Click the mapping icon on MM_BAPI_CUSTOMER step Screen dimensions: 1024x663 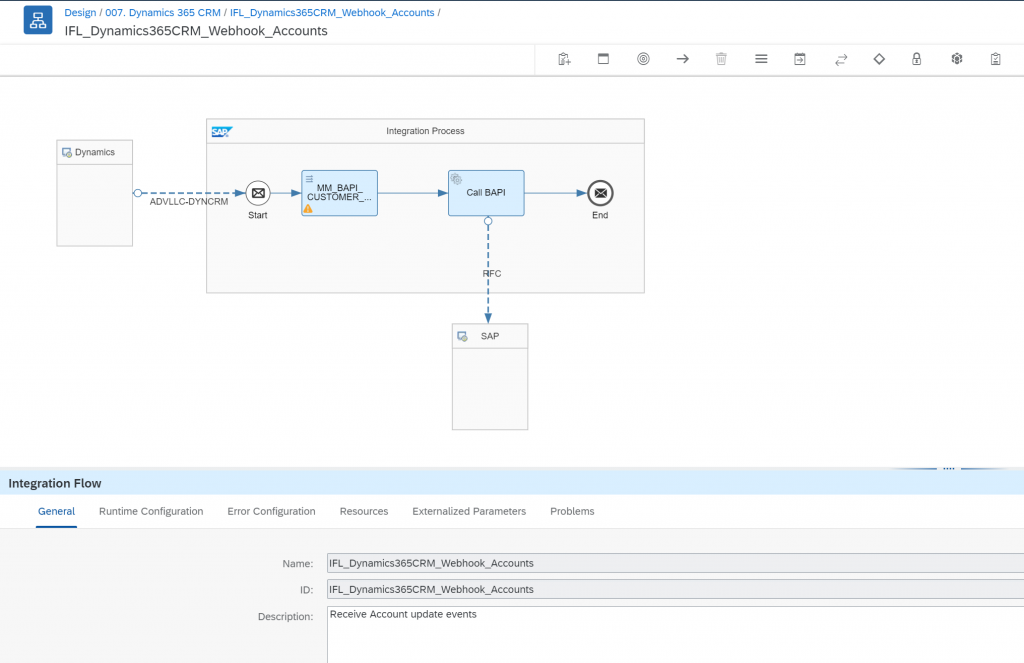(x=310, y=178)
